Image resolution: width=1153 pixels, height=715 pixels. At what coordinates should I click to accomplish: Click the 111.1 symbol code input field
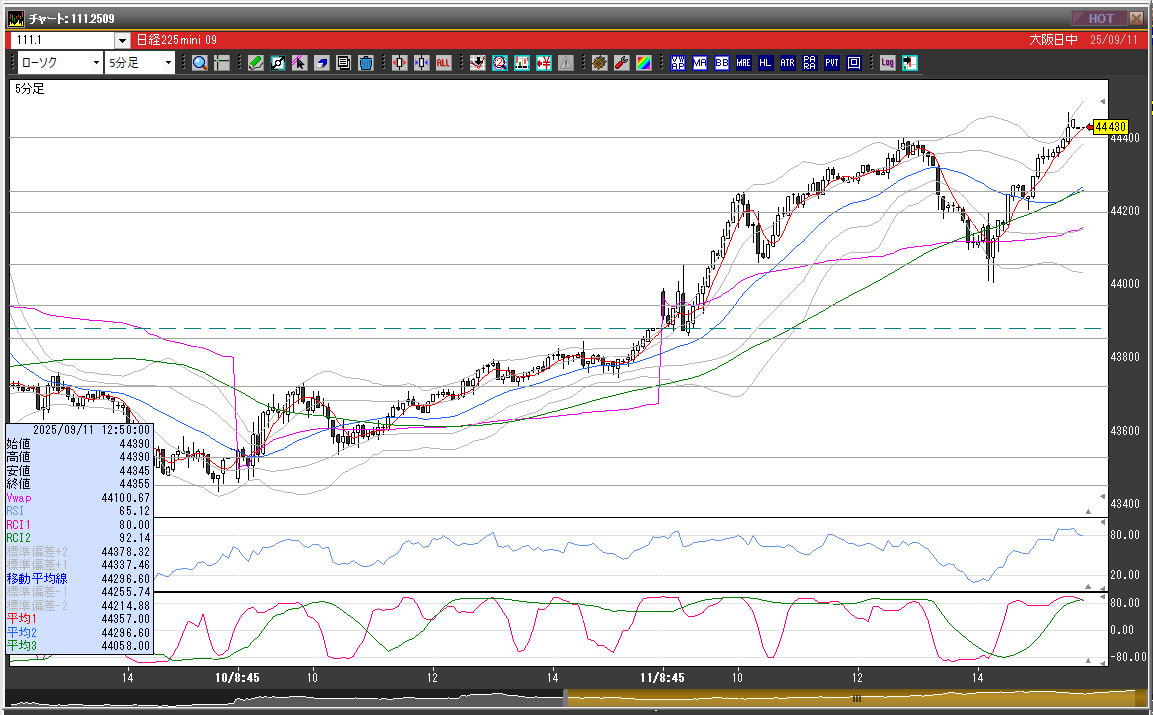(62, 40)
